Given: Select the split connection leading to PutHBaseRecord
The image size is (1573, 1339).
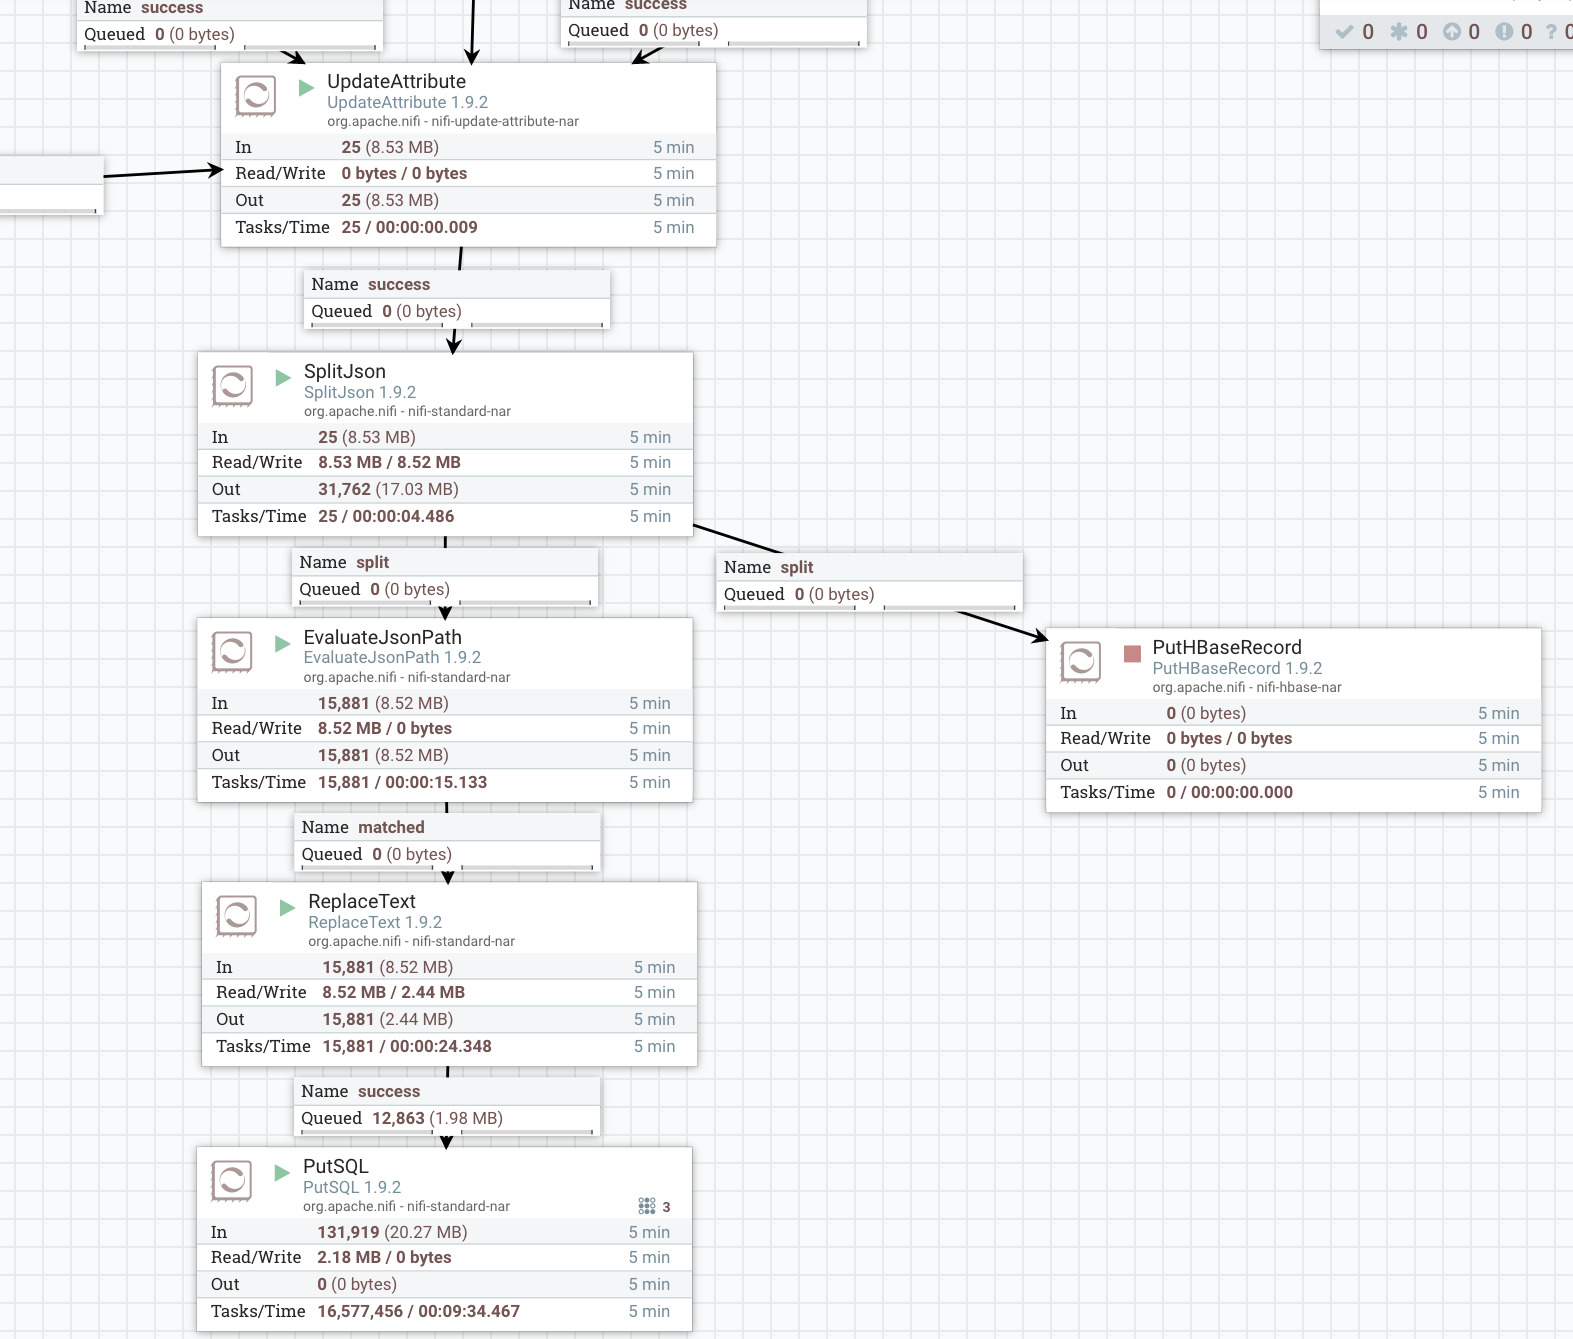Looking at the screenshot, I should (x=870, y=581).
